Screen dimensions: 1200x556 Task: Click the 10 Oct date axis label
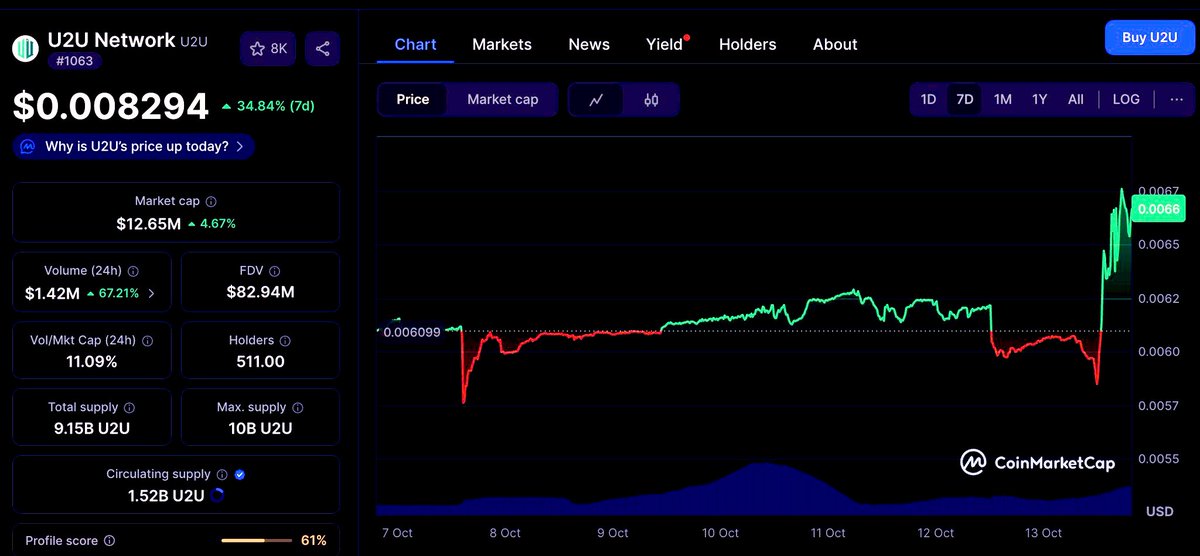pyautogui.click(x=720, y=533)
